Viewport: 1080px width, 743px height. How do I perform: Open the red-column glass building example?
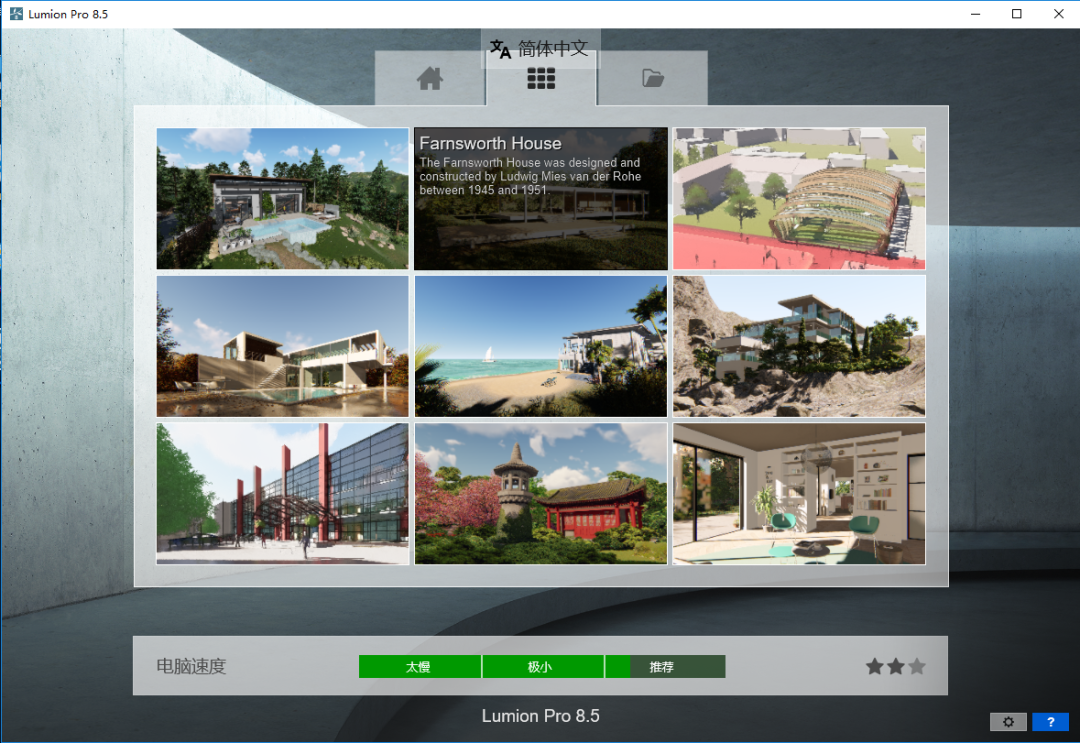pos(282,494)
